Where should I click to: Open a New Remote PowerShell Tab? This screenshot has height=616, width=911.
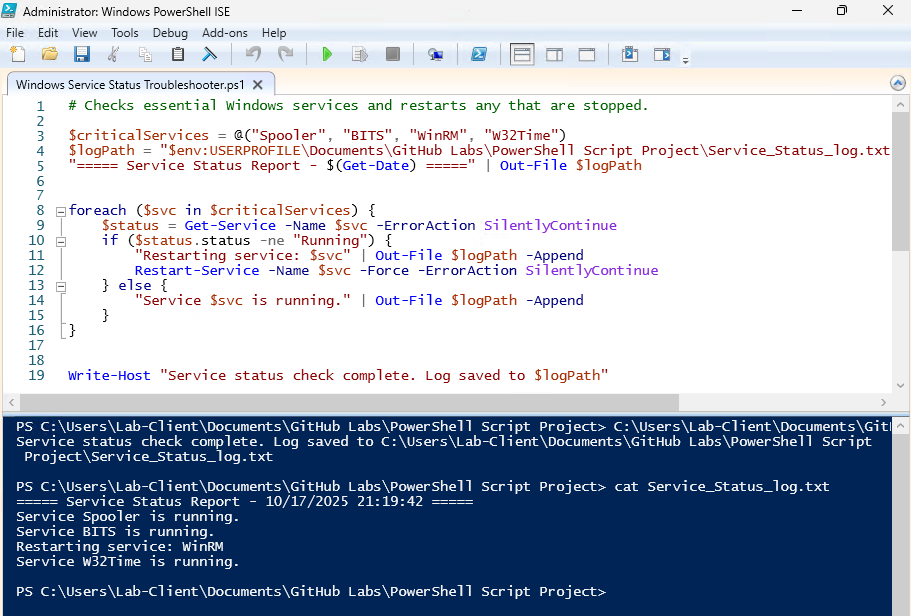pyautogui.click(x=436, y=54)
